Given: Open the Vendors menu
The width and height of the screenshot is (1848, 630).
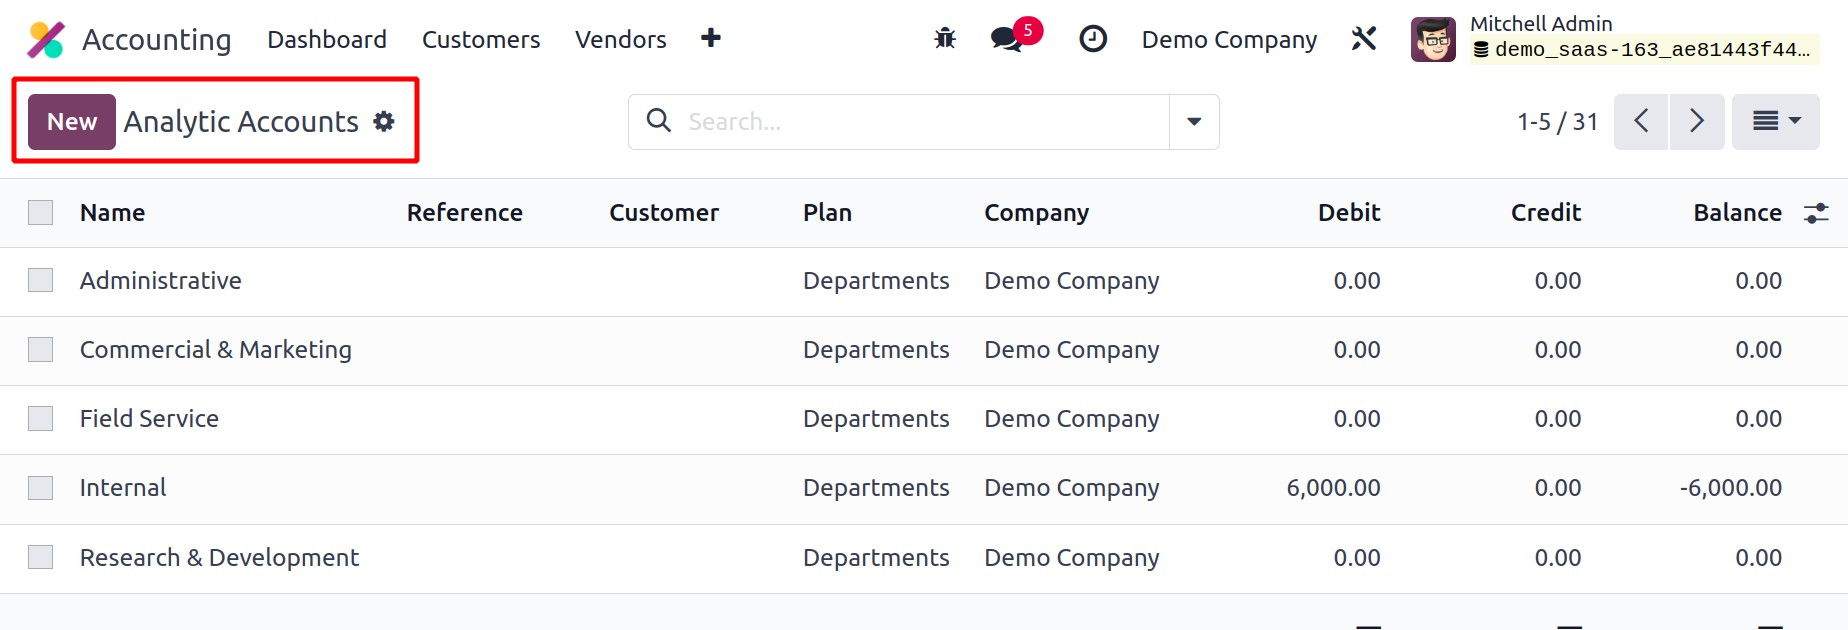Looking at the screenshot, I should [620, 40].
